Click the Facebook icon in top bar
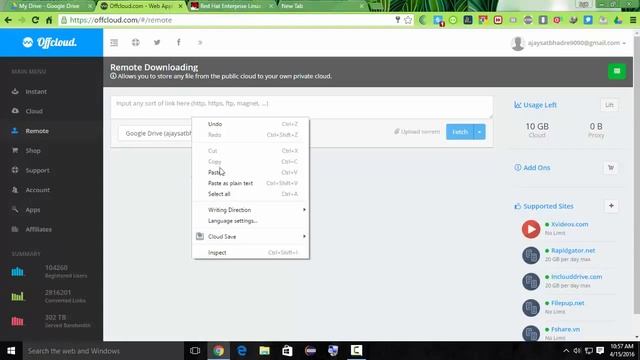The image size is (640, 360). [x=178, y=42]
